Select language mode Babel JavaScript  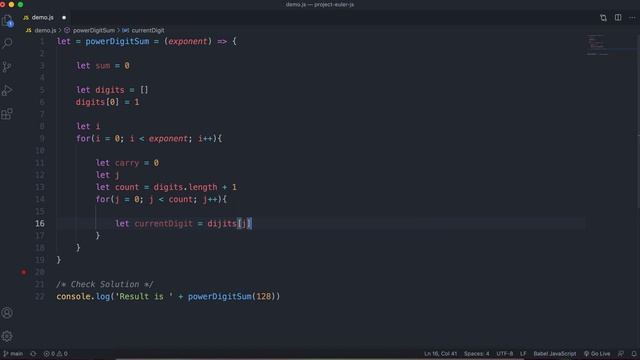555,353
